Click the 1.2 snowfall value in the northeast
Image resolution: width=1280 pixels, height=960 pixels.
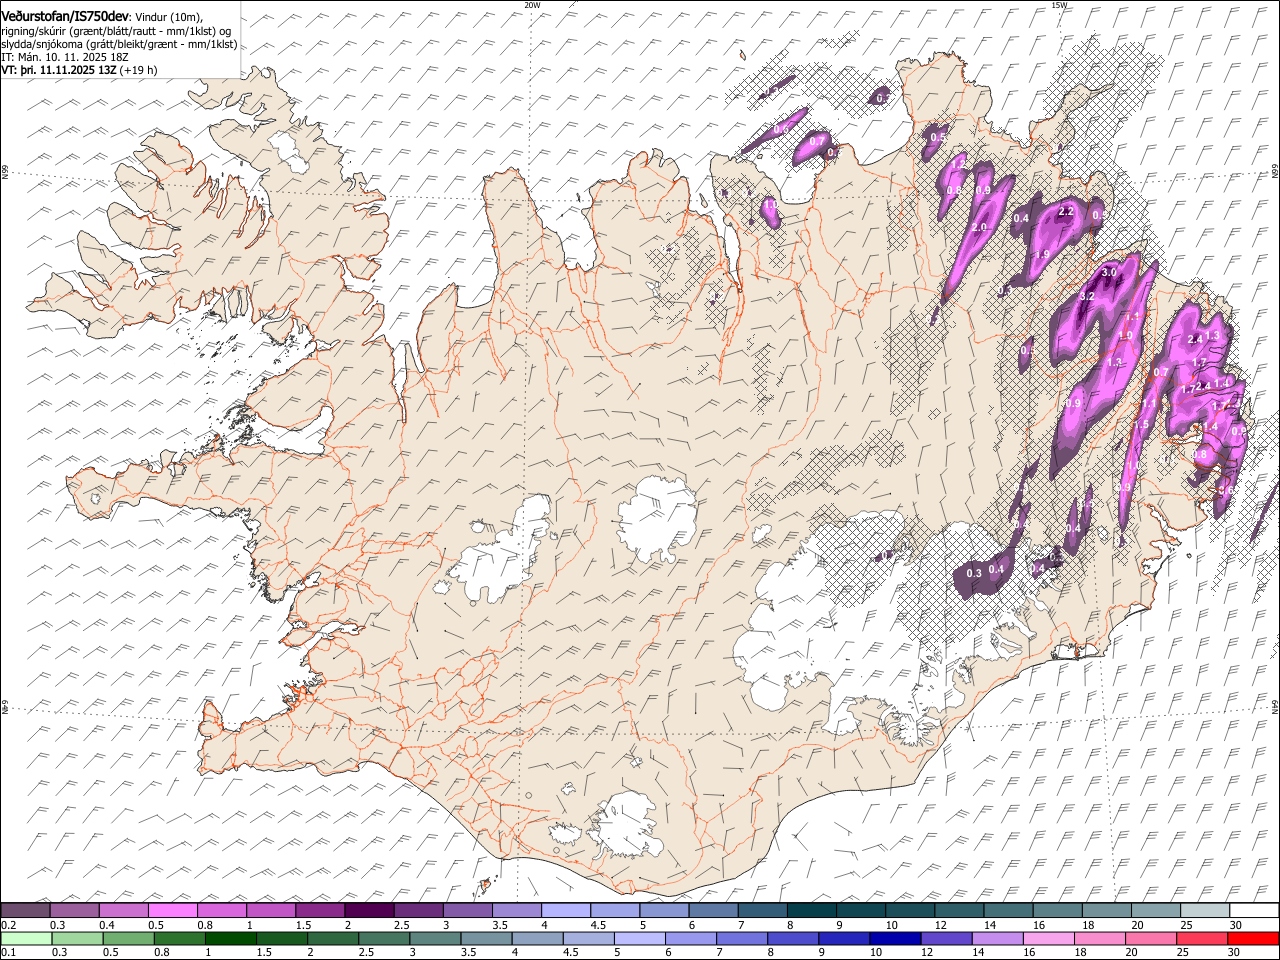pos(958,163)
